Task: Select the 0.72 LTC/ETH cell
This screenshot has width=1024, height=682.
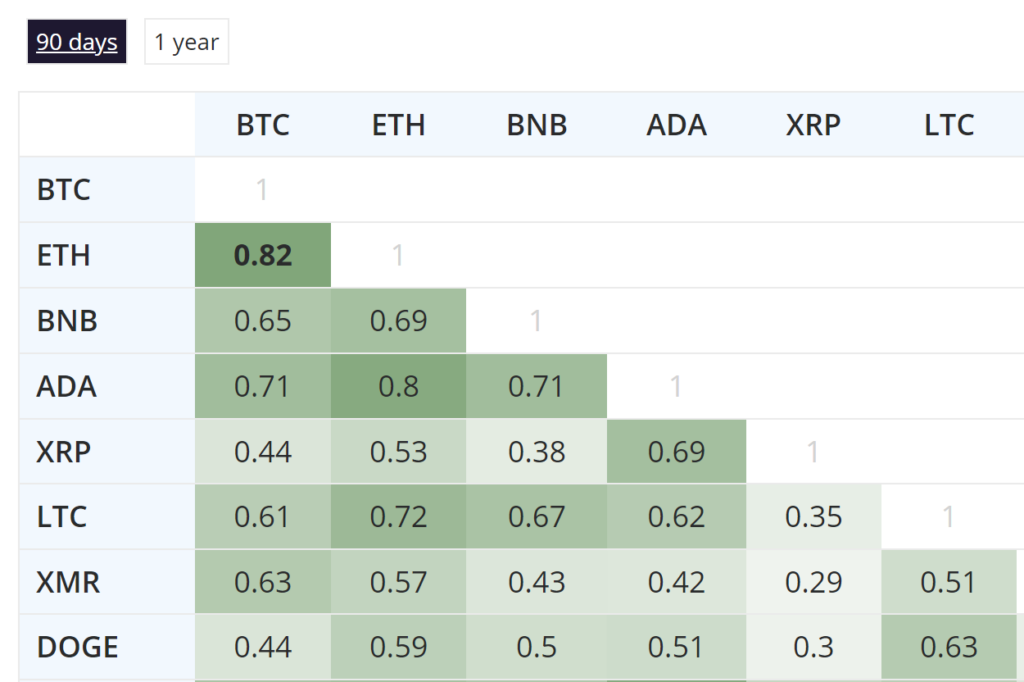Action: coord(398,517)
